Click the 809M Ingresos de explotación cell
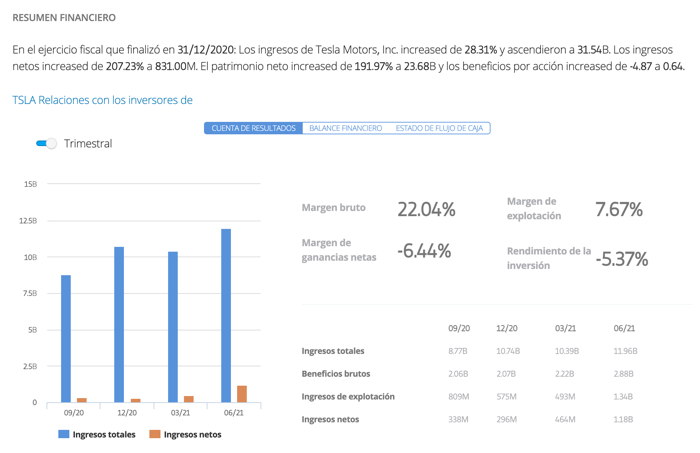This screenshot has width=700, height=453. pos(458,397)
